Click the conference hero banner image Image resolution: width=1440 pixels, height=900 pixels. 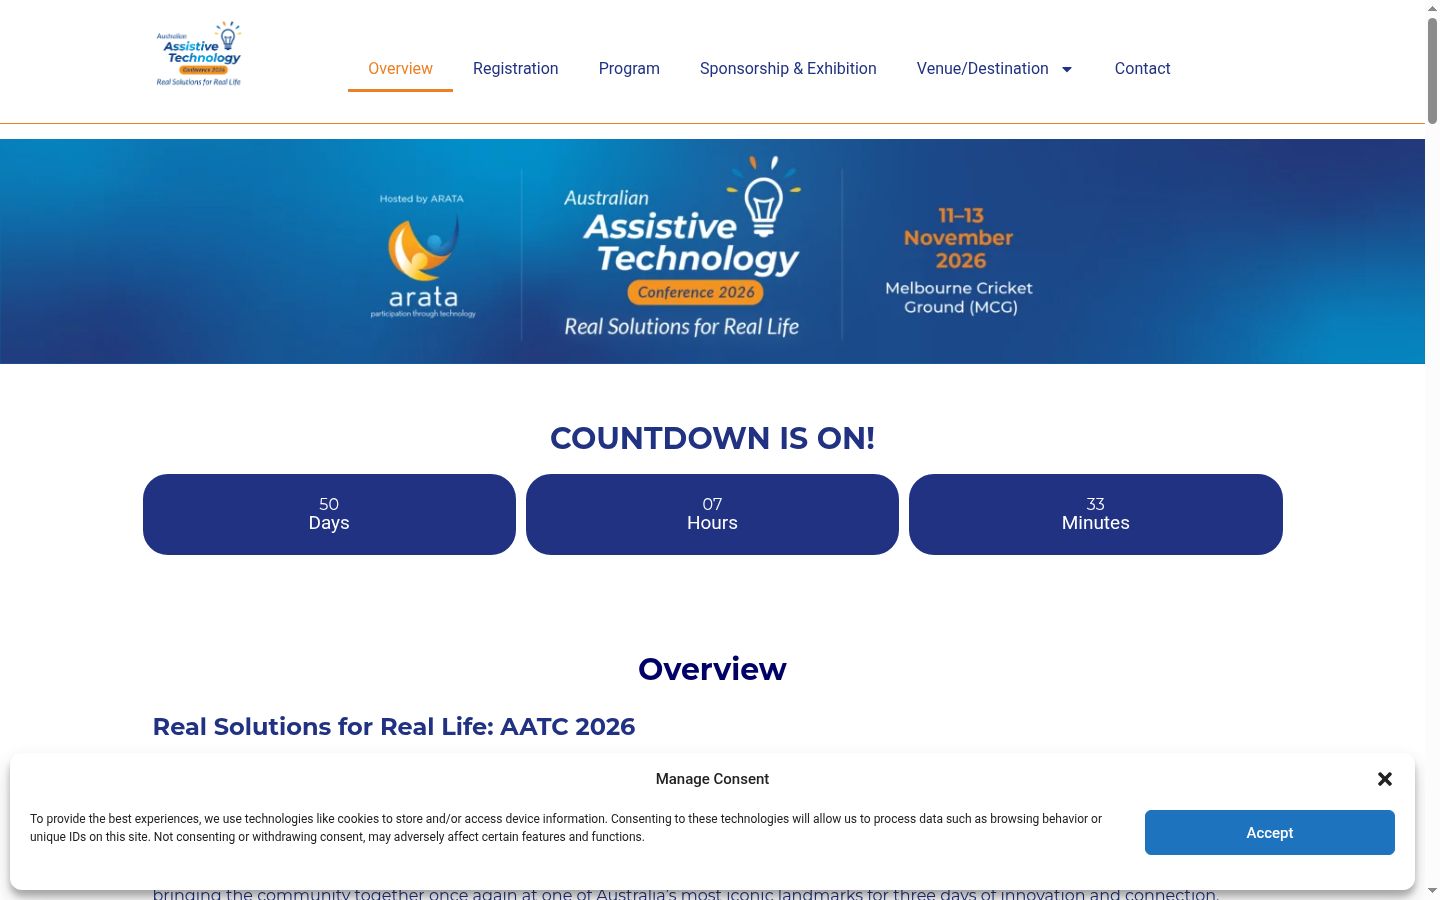(x=712, y=251)
